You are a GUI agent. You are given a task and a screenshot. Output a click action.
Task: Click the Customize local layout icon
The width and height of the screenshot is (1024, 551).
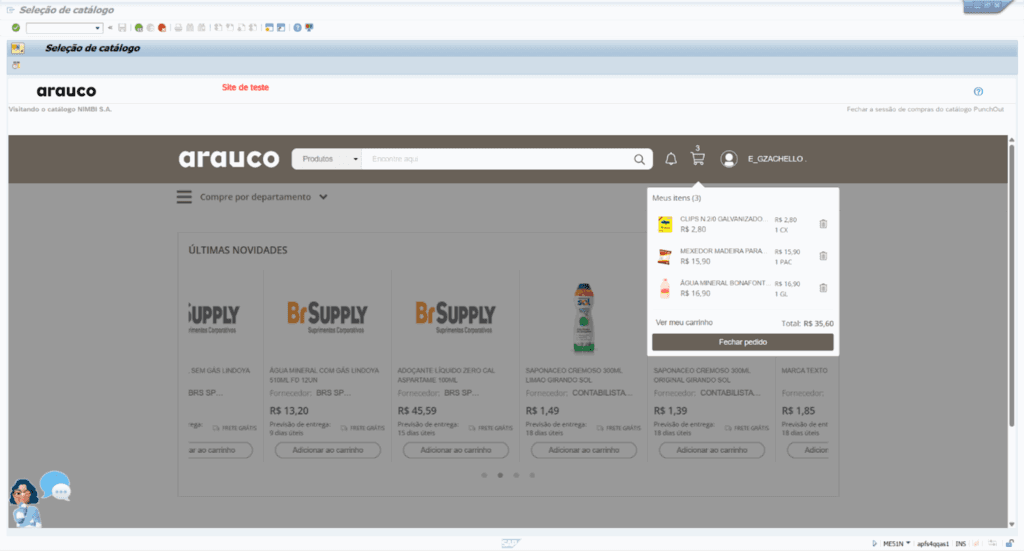pyautogui.click(x=310, y=27)
